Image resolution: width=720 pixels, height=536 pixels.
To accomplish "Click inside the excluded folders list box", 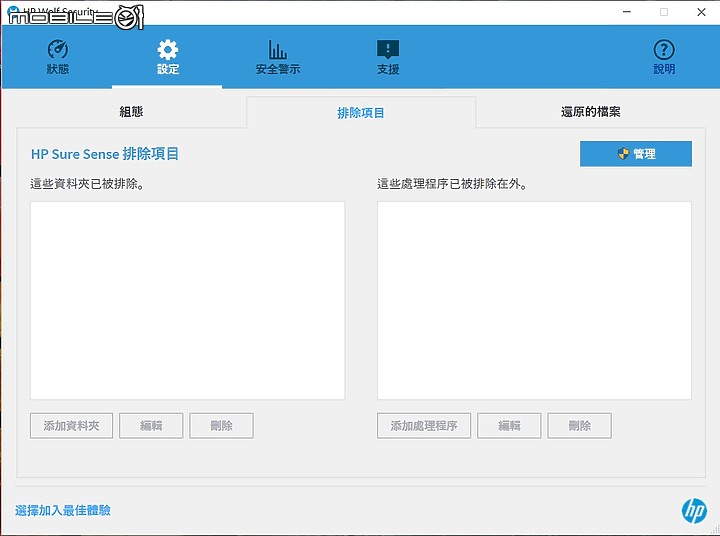I will pos(187,300).
